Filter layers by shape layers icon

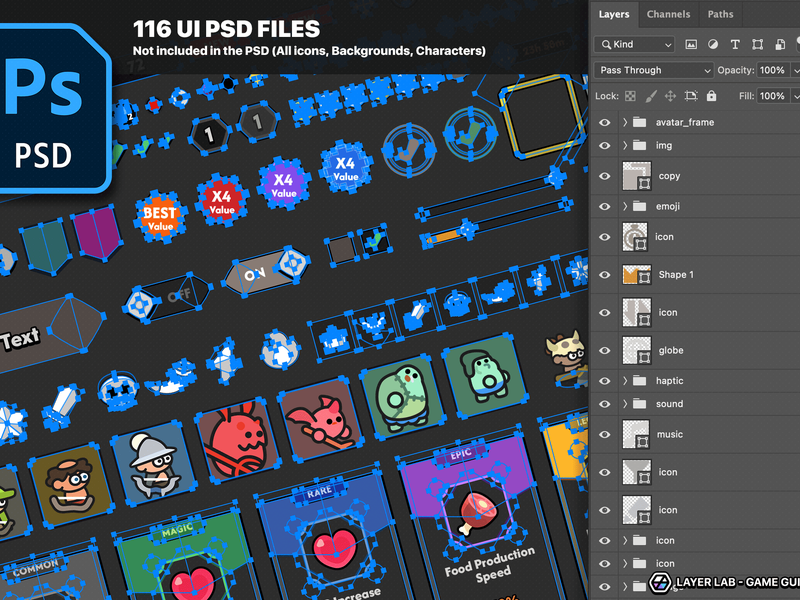[757, 44]
